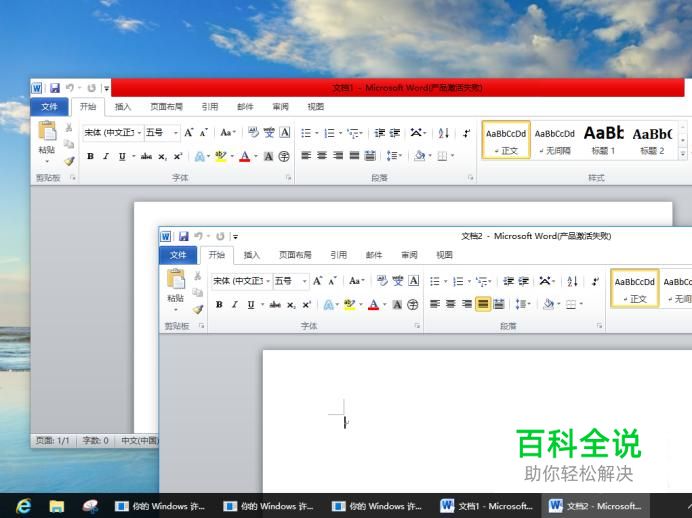Click Paste icon in 文档1 window
The image size is (692, 518).
(47, 131)
